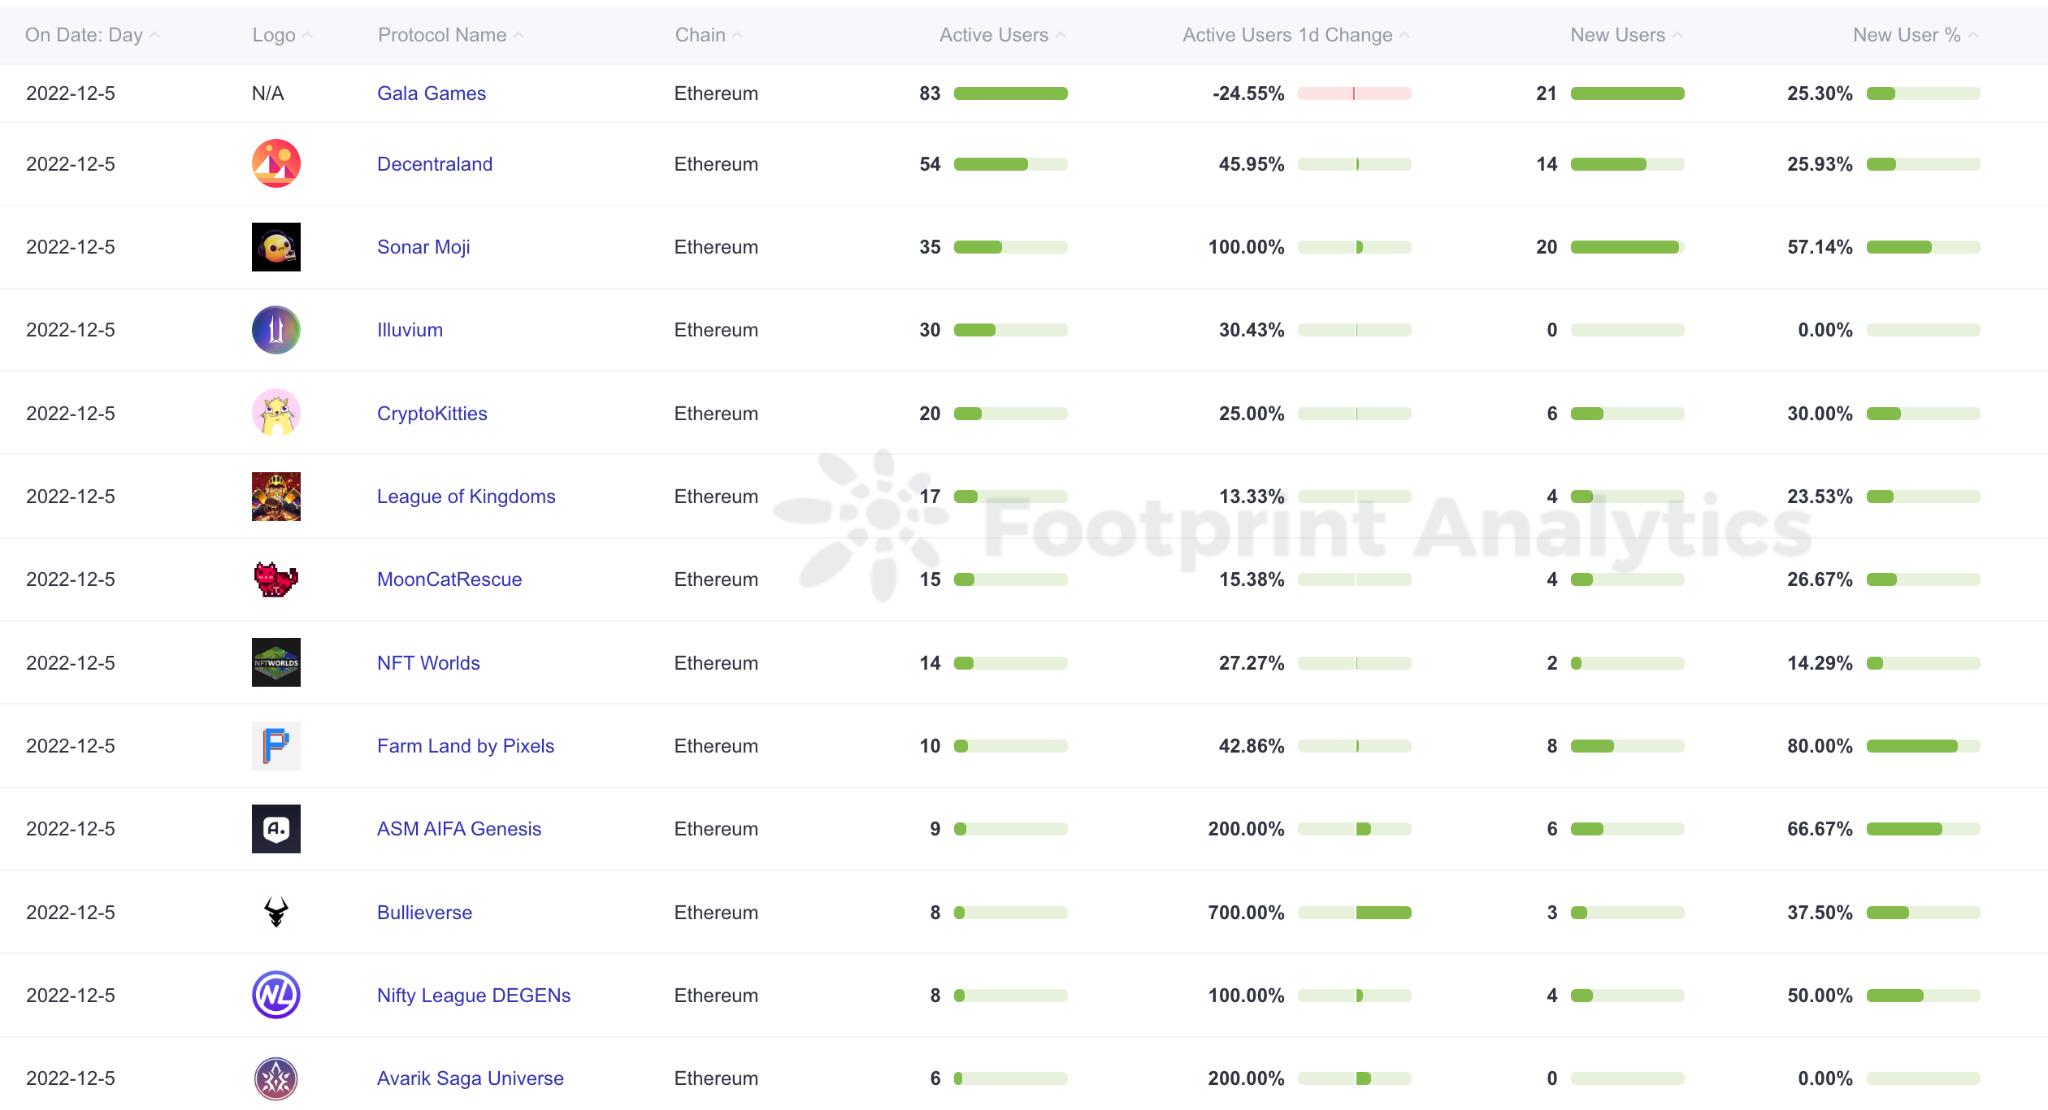2048x1110 pixels.
Task: Click the NFT Worlds logo icon
Action: [x=276, y=663]
